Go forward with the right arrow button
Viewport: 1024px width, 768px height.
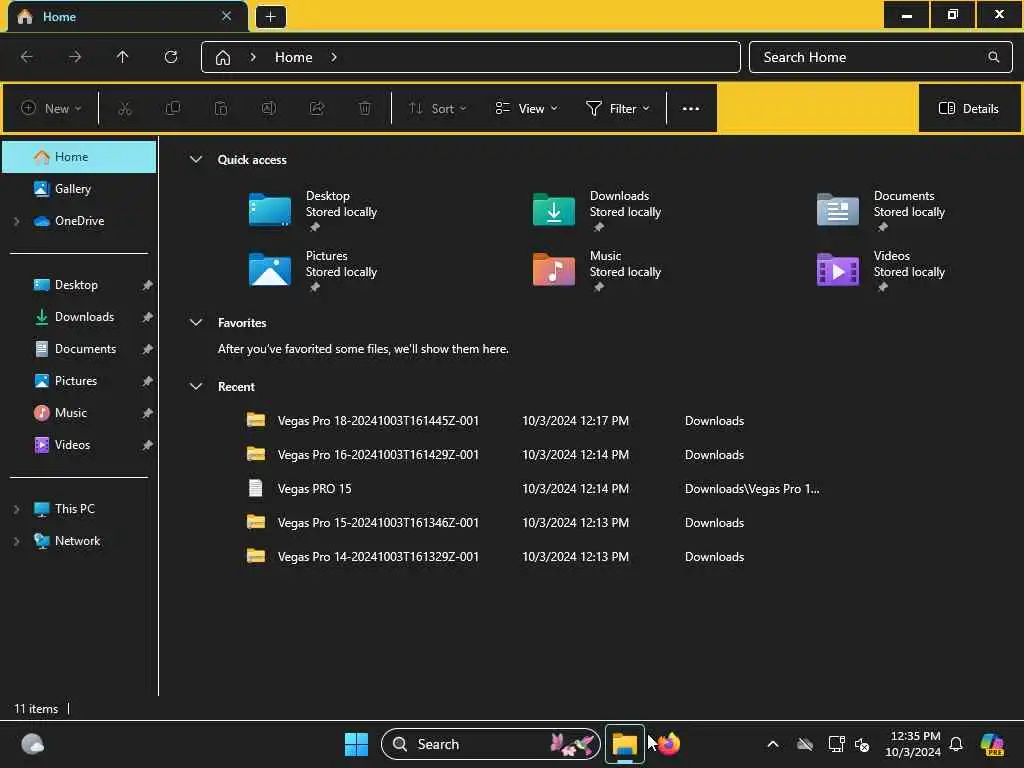point(75,57)
